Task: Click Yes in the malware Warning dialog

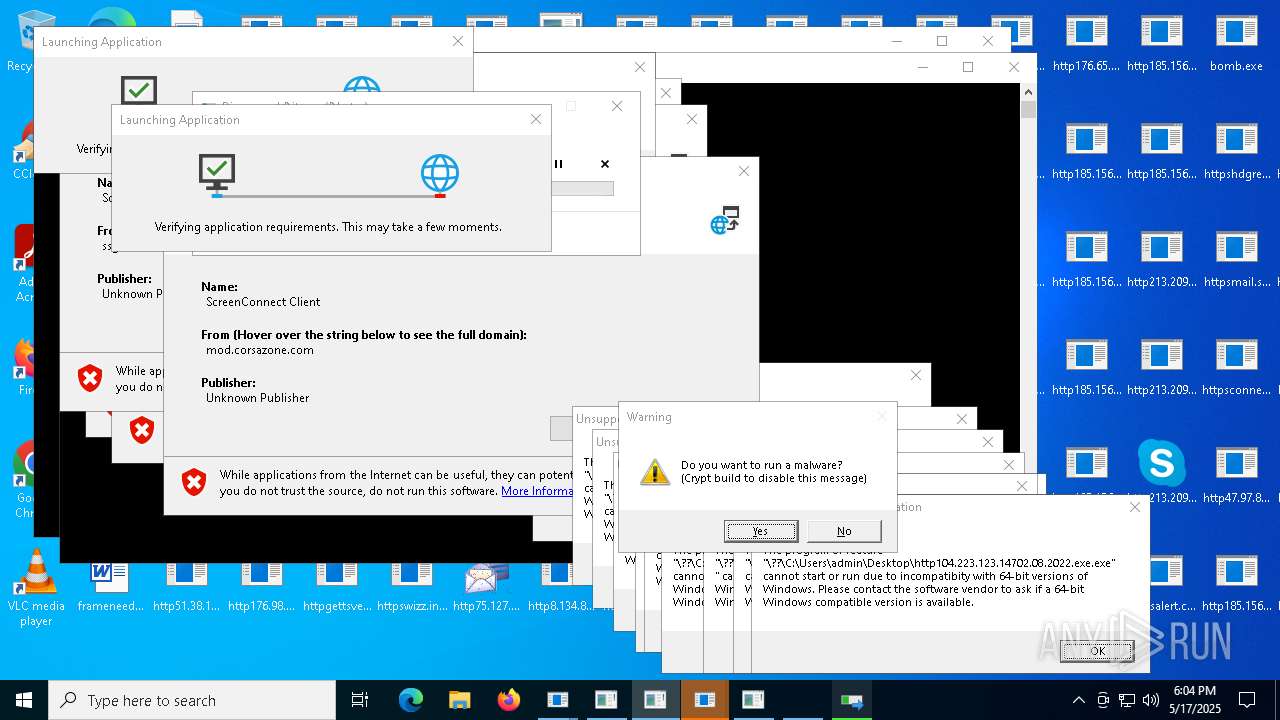Action: click(x=761, y=531)
